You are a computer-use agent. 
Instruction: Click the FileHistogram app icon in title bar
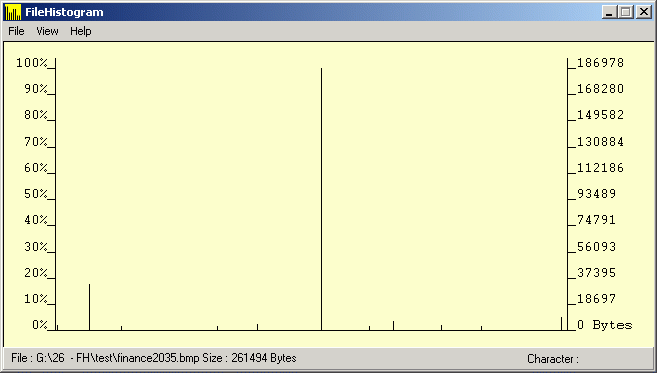[13, 12]
